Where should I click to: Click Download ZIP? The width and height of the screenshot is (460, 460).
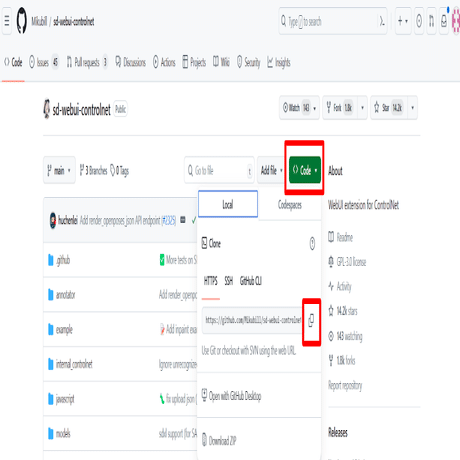(x=223, y=441)
